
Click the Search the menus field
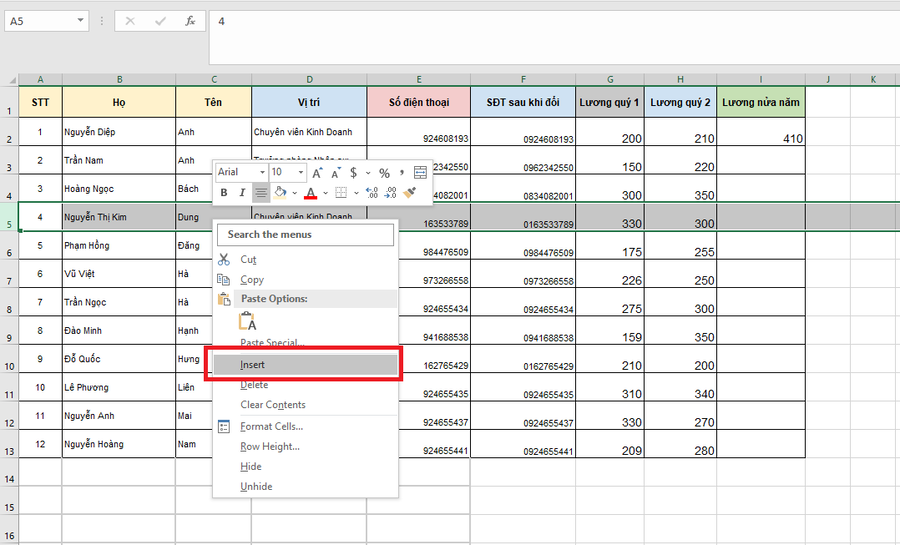pos(305,235)
